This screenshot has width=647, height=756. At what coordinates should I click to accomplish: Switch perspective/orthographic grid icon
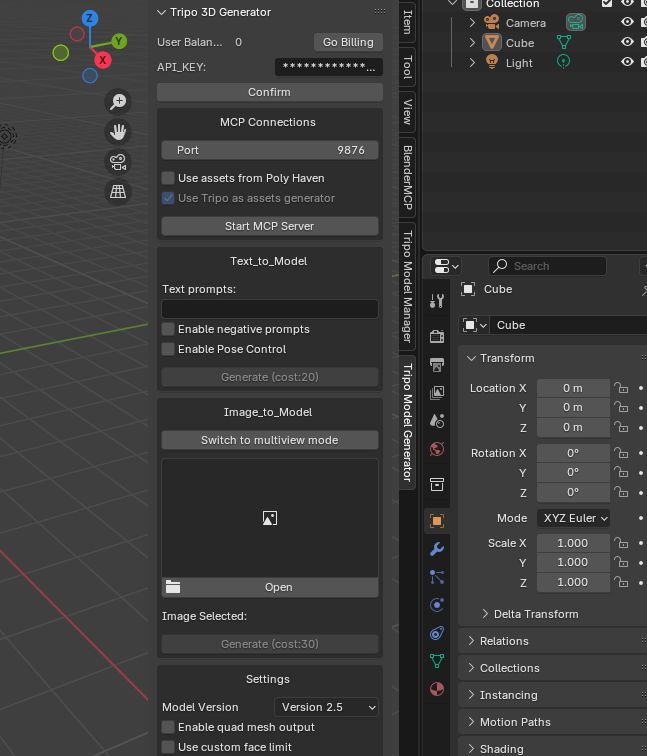coord(118,192)
